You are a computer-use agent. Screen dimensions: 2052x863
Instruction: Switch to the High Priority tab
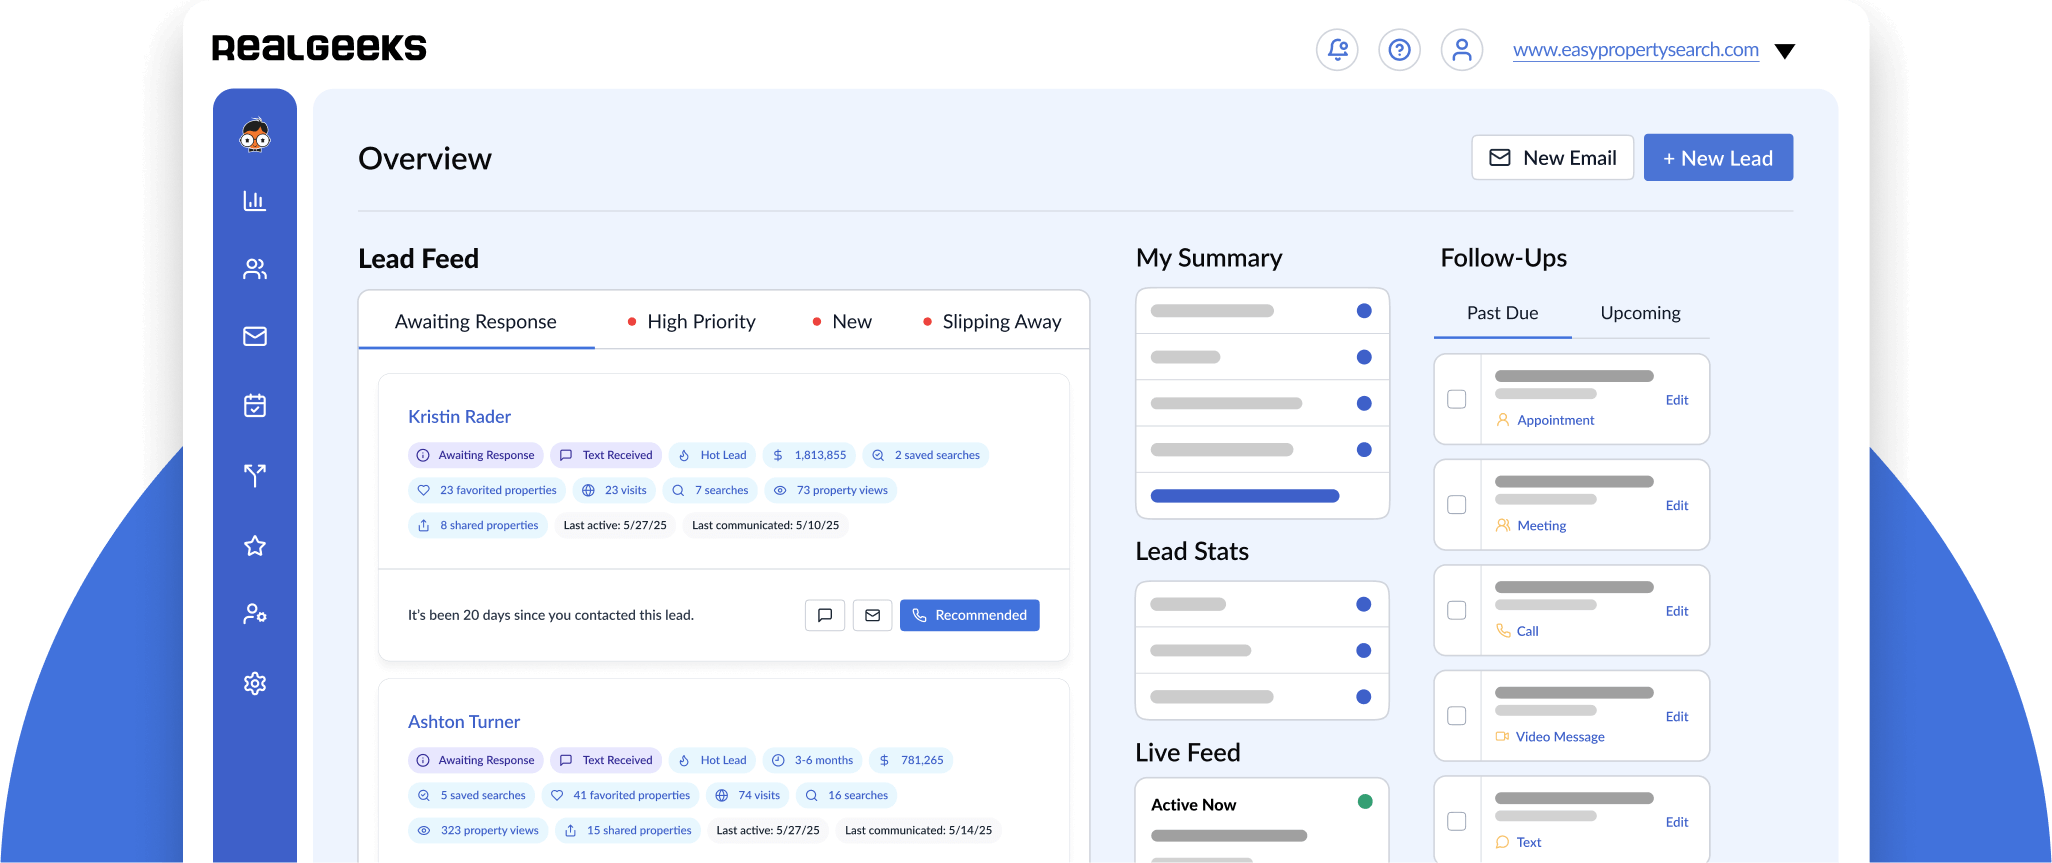(x=691, y=321)
